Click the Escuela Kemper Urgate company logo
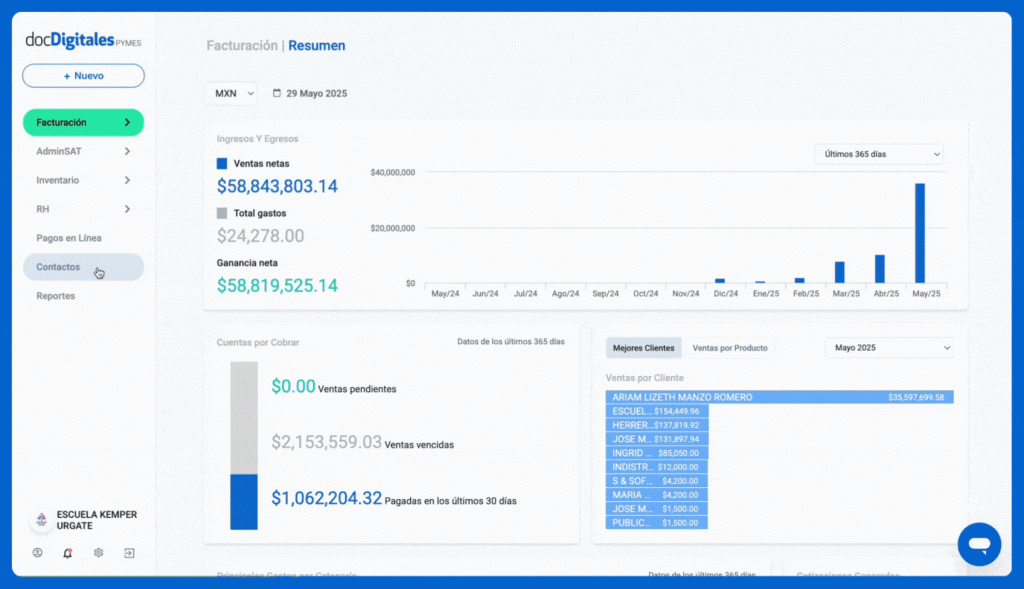 [x=41, y=520]
